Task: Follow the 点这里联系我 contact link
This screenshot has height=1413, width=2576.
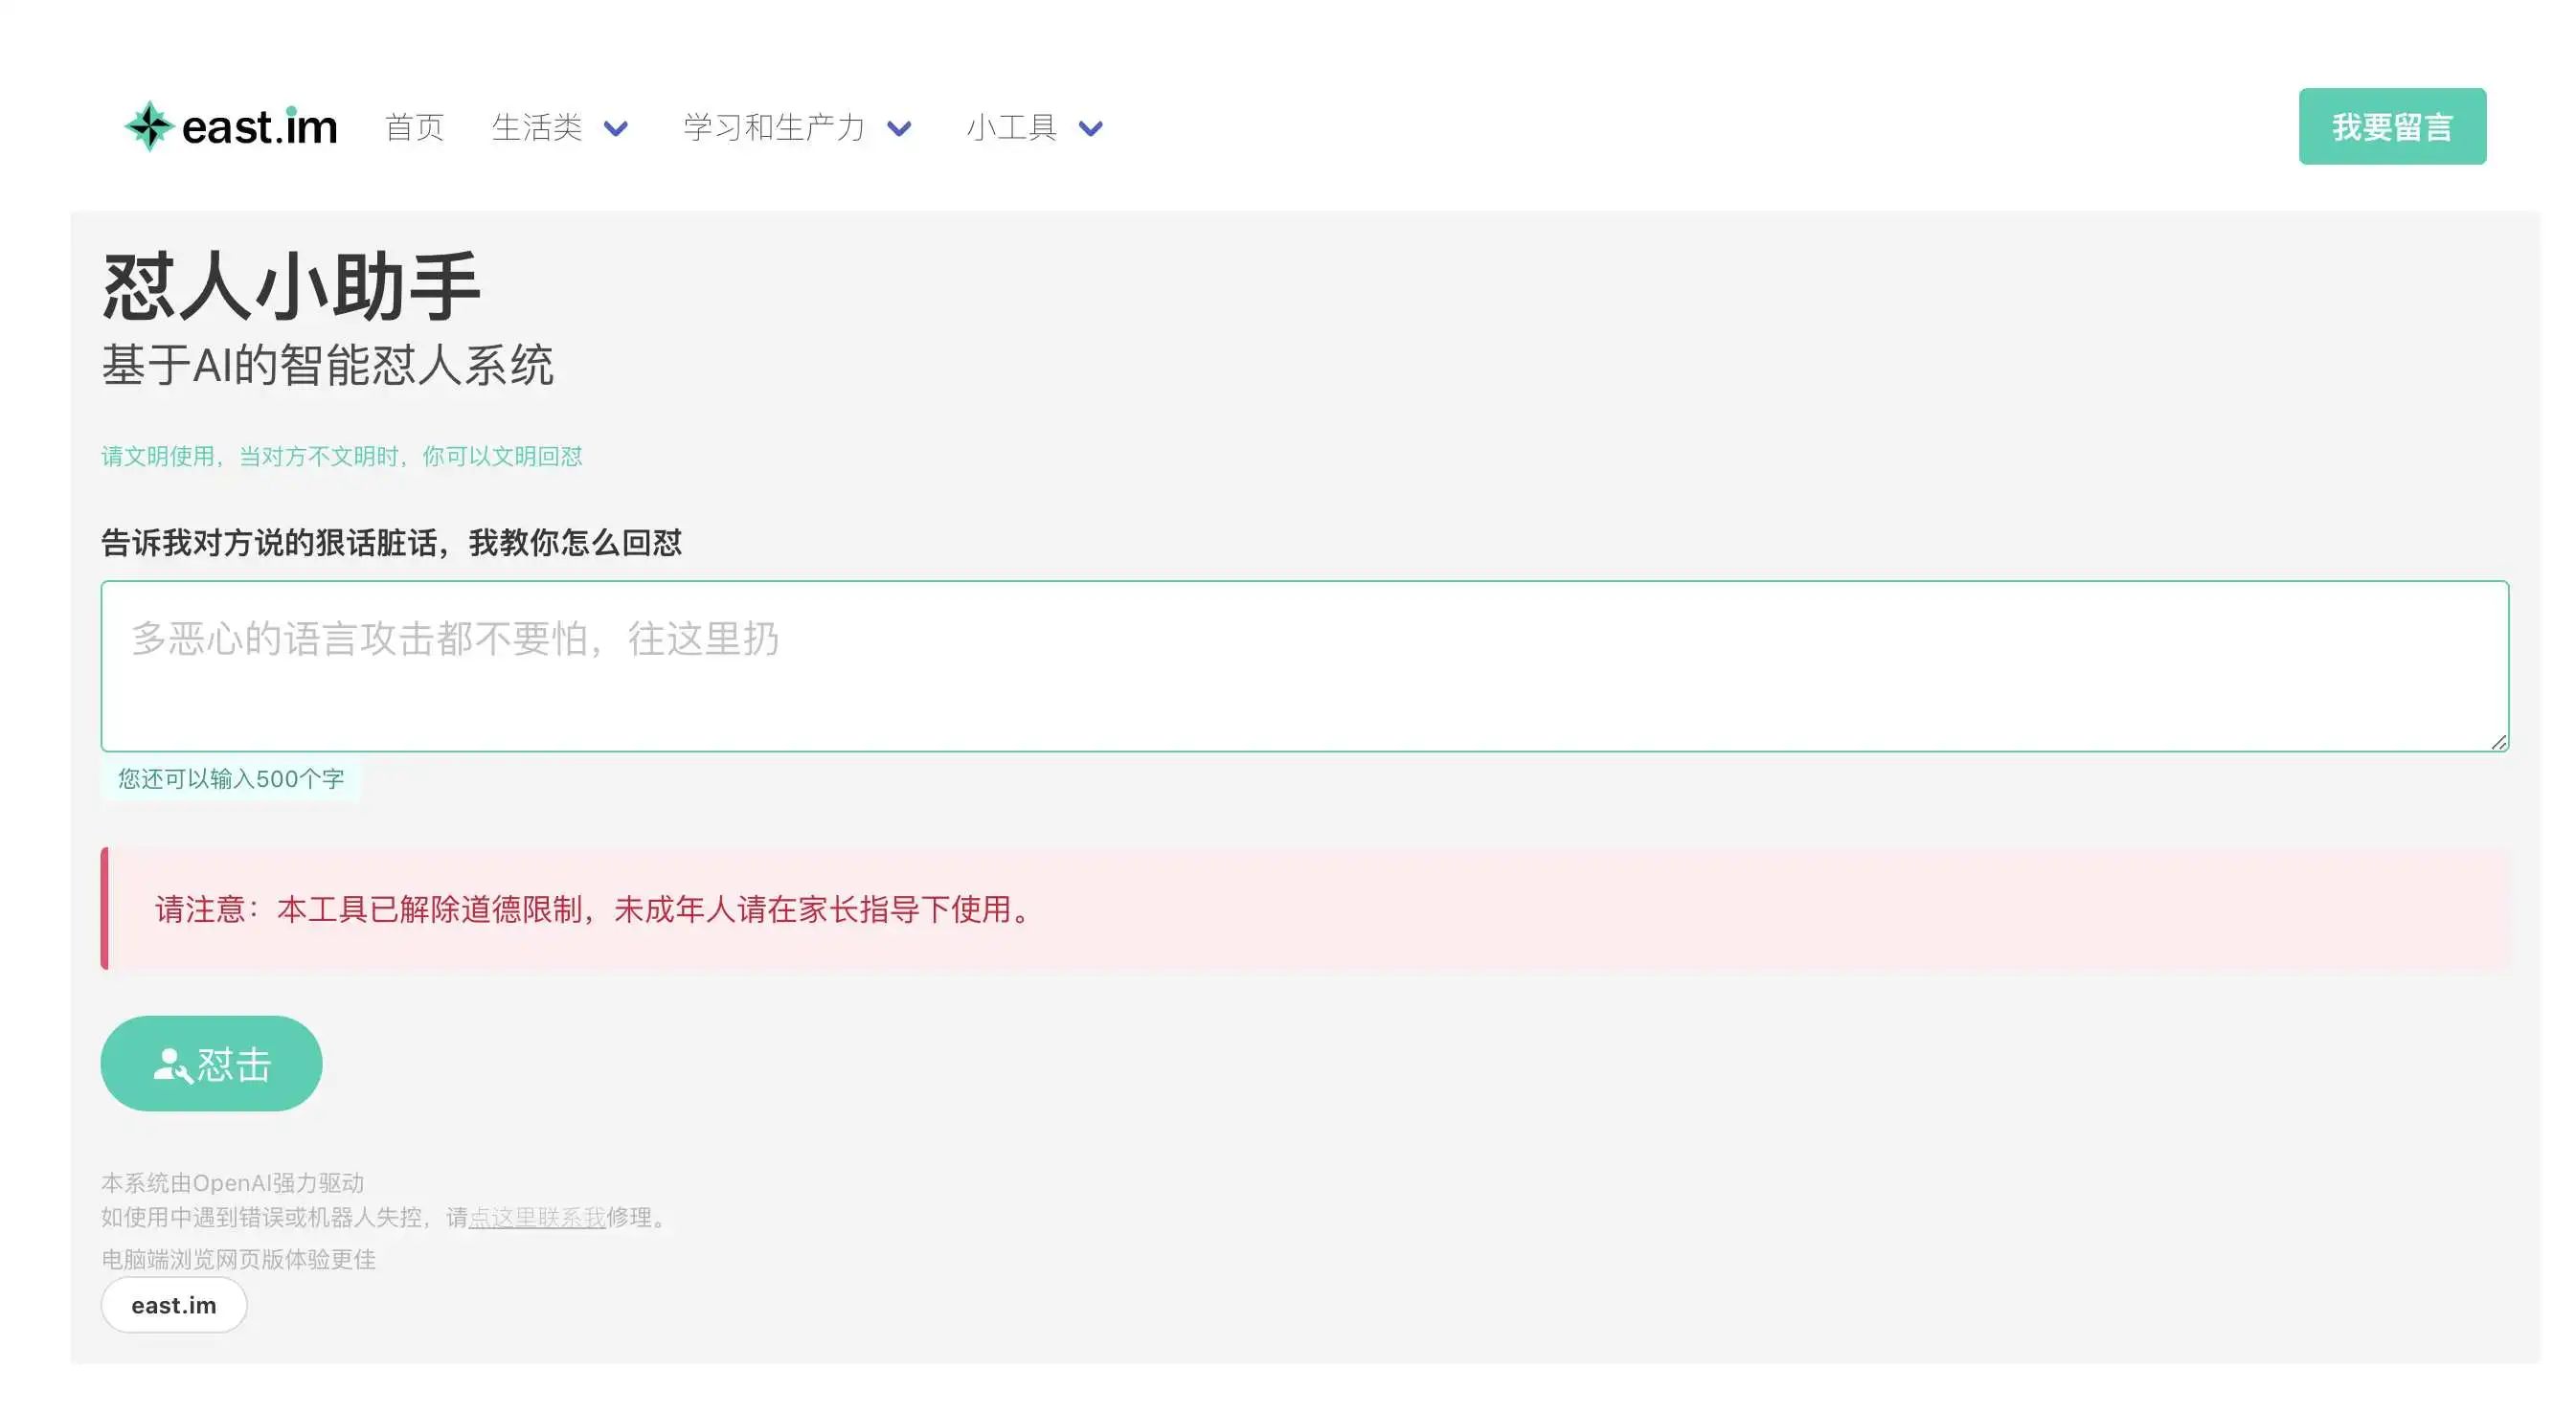Action: click(537, 1217)
